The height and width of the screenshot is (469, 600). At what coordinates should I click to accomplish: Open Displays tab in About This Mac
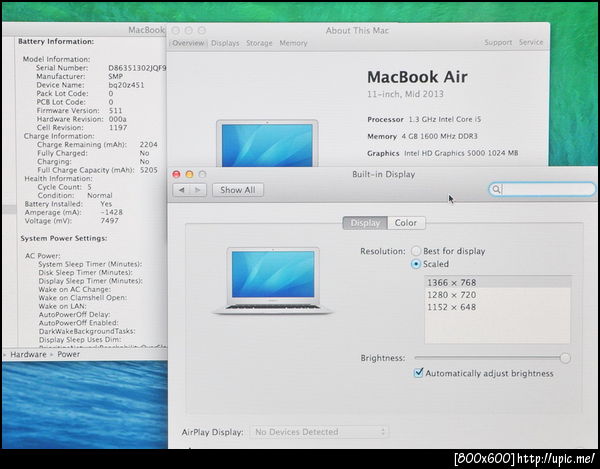click(225, 43)
